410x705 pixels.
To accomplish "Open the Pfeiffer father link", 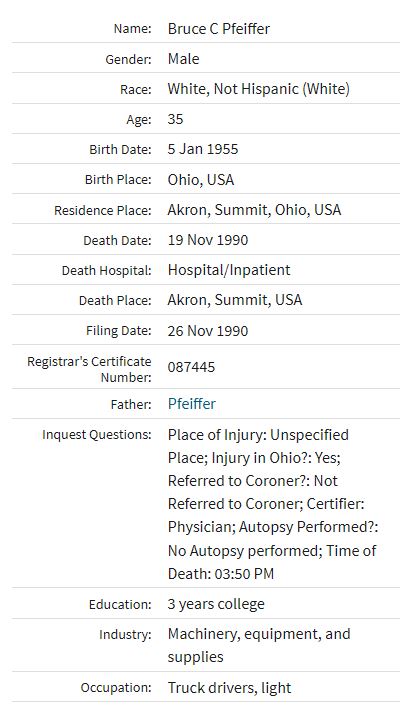I will (x=192, y=404).
